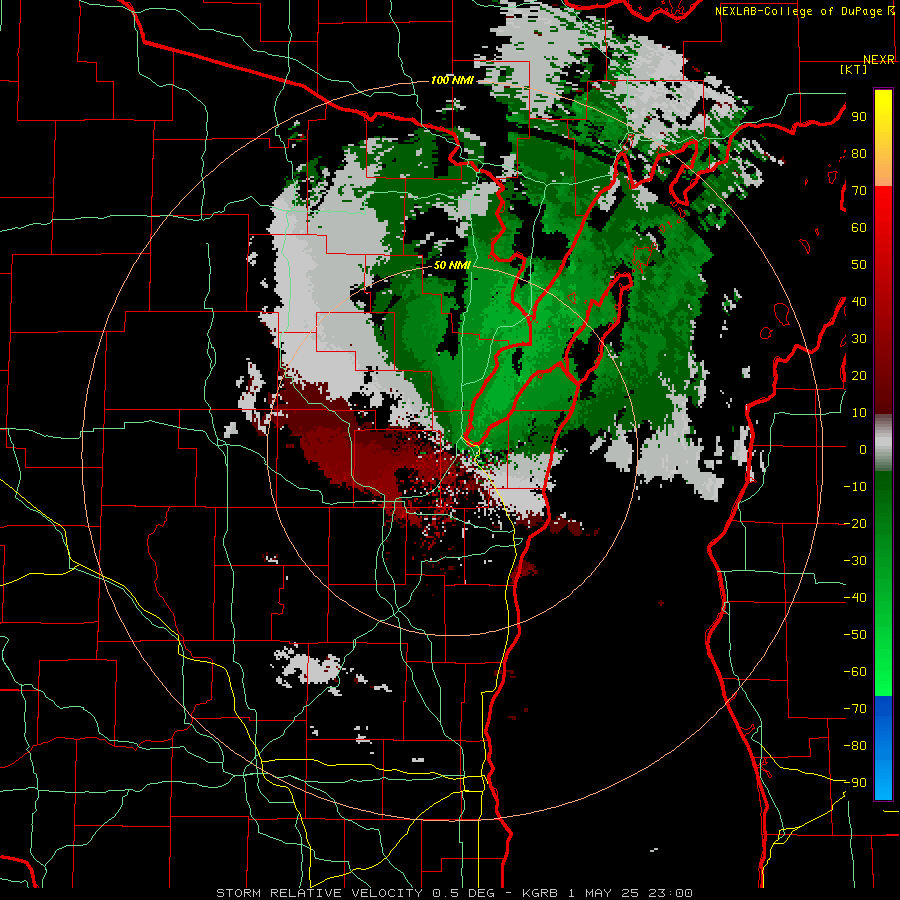Click the 70 value on velocity scale
This screenshot has width=900, height=900.
(859, 191)
